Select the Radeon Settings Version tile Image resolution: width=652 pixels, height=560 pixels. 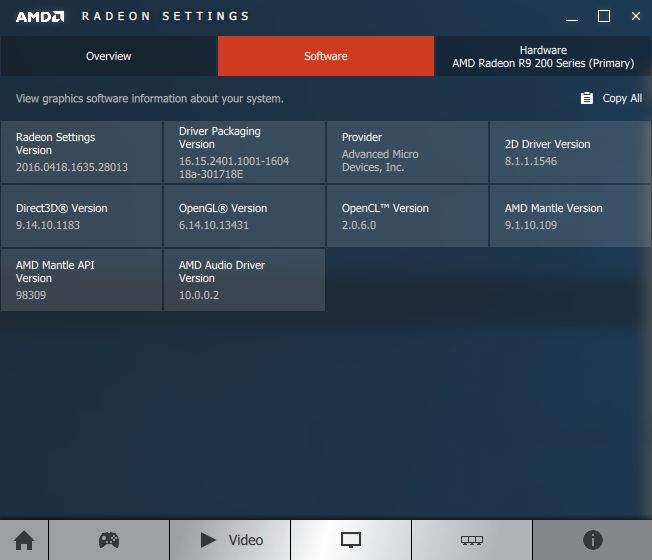pos(82,152)
